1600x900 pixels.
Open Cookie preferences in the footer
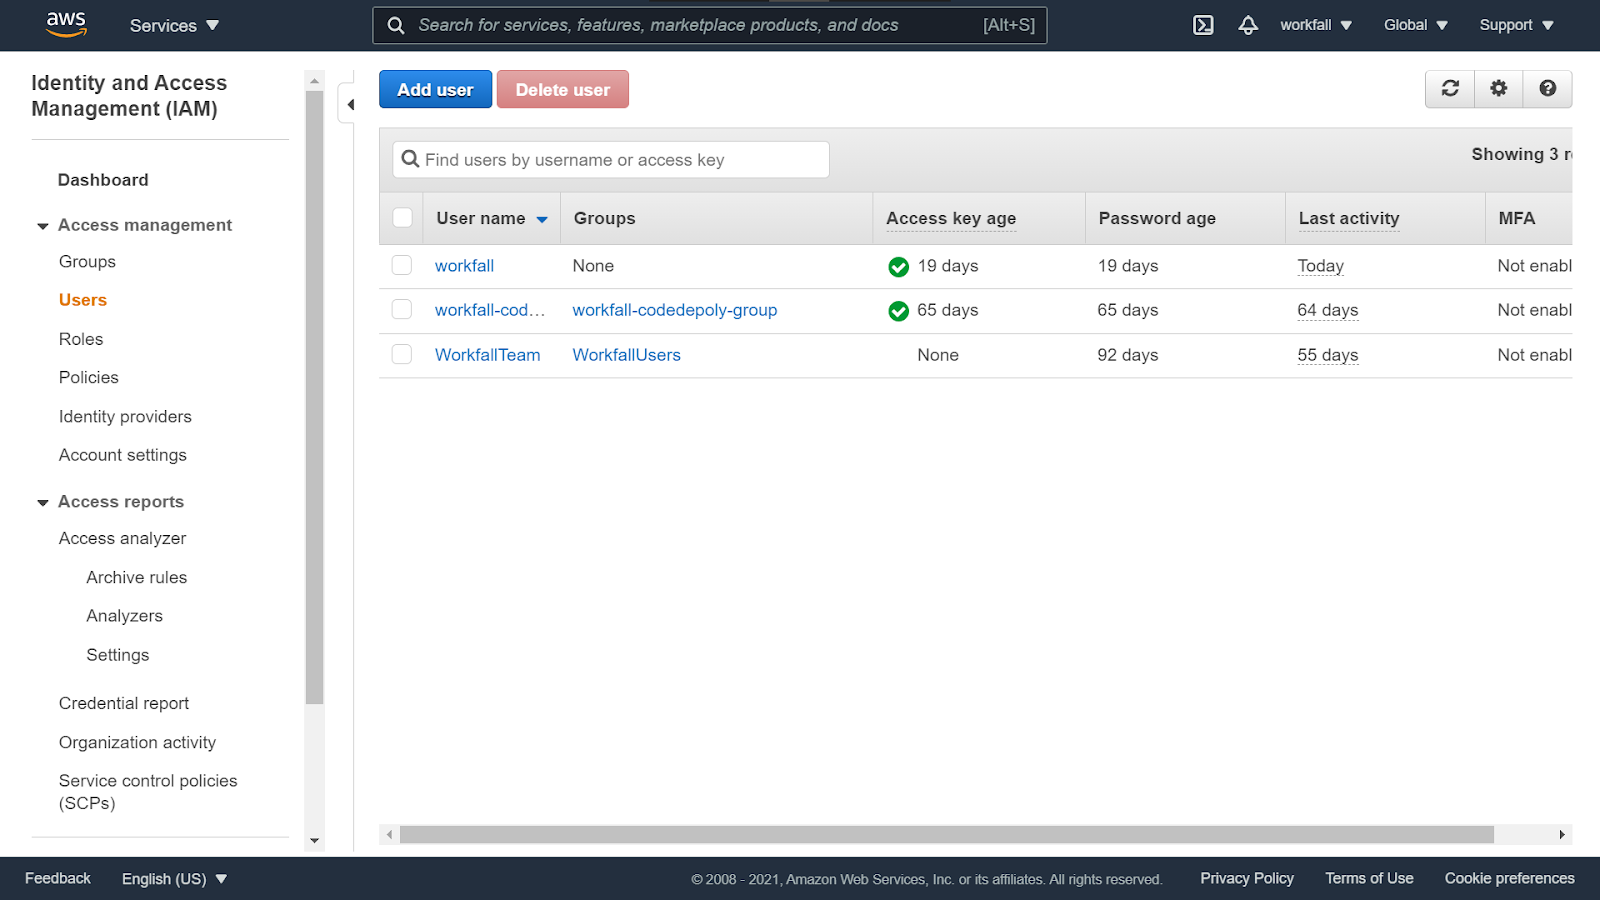point(1509,878)
